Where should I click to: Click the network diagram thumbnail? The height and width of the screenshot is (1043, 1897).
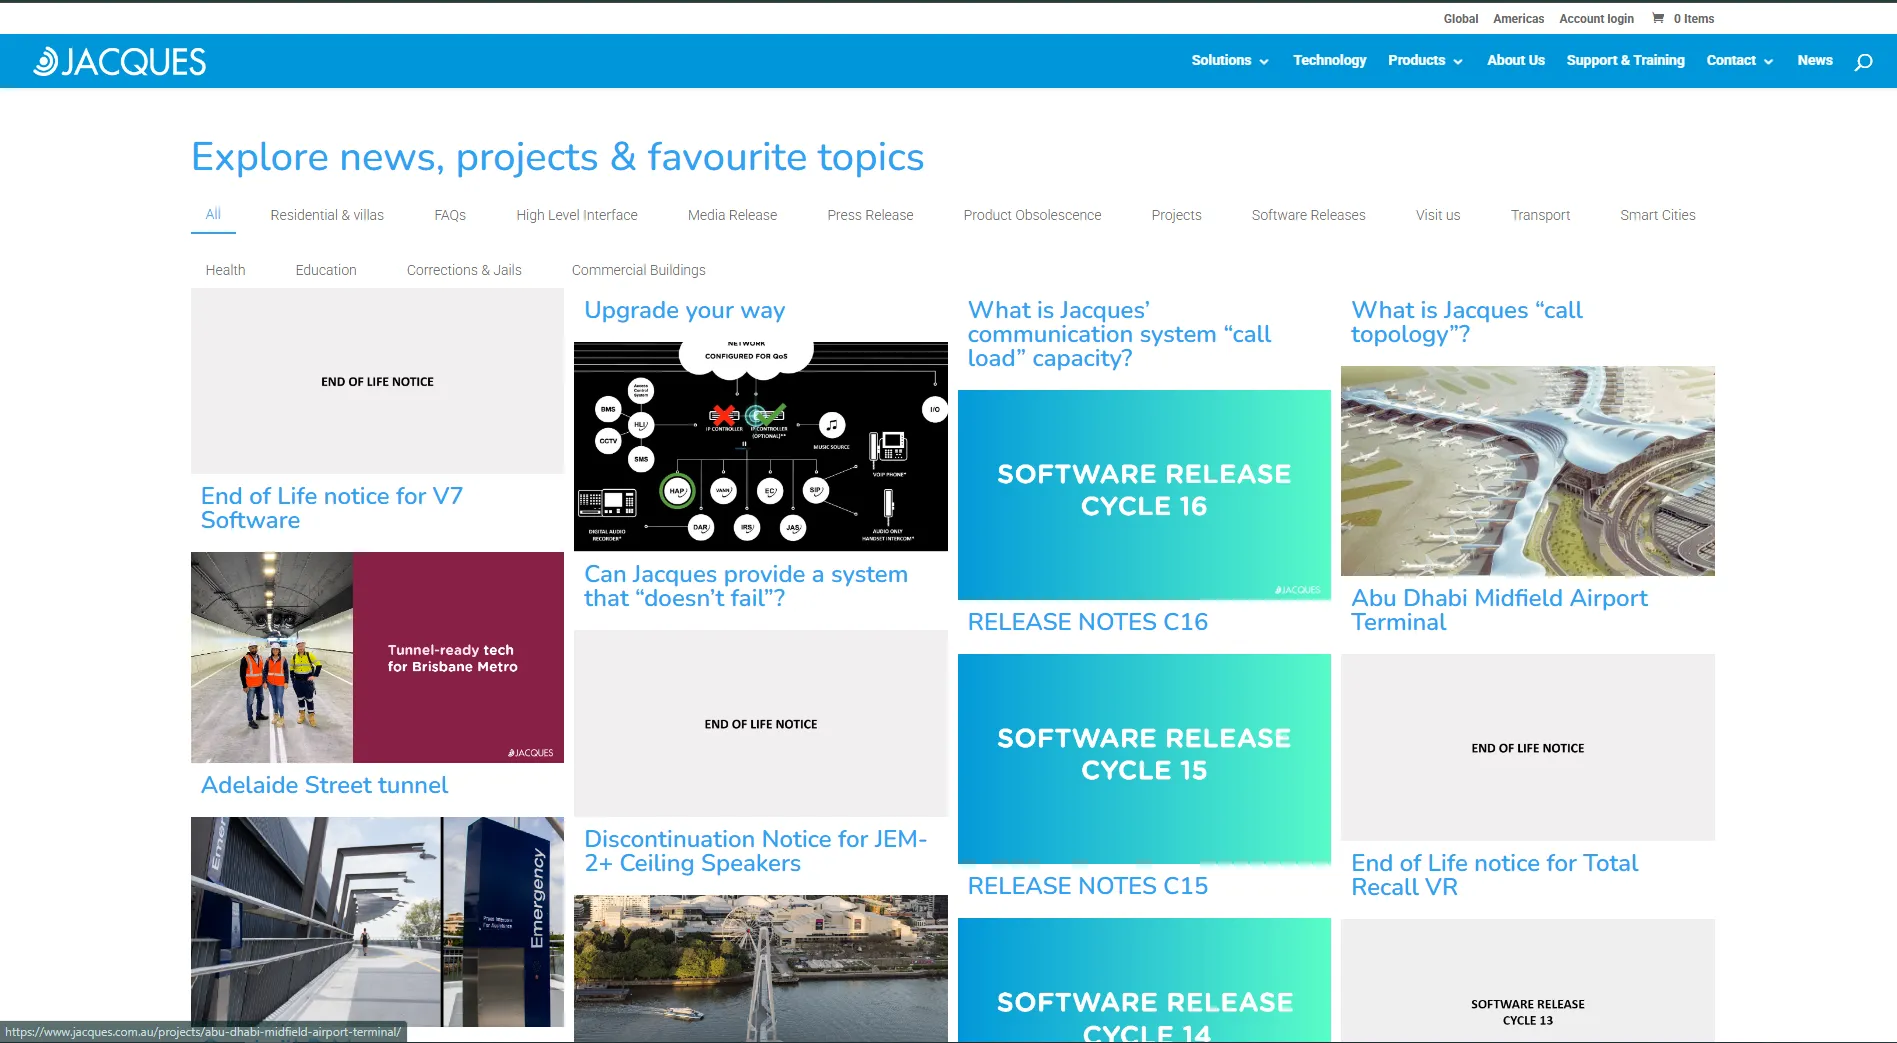coord(760,446)
